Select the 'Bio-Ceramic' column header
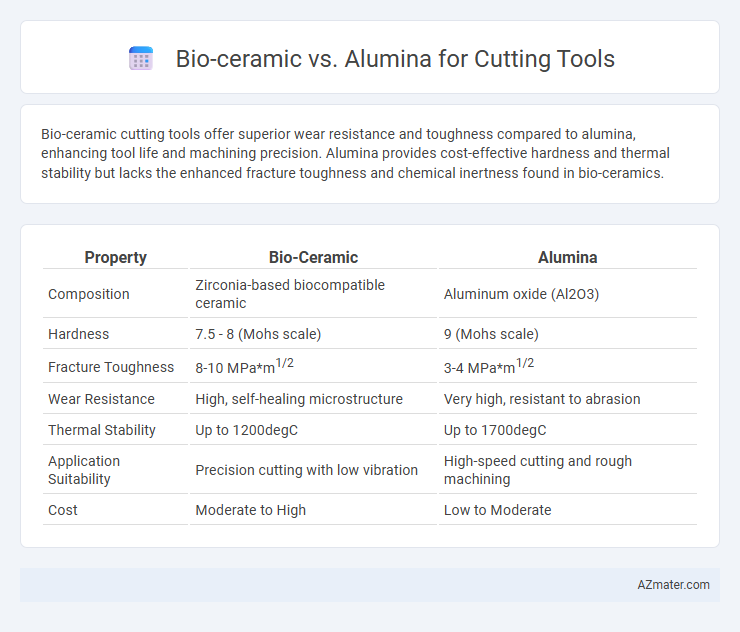 (x=313, y=257)
